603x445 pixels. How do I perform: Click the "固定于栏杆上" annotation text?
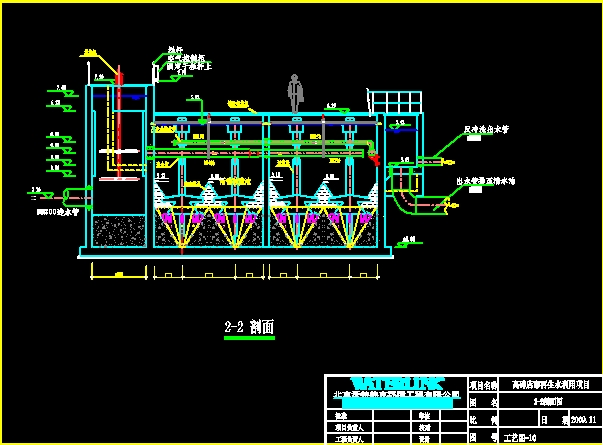pyautogui.click(x=189, y=66)
